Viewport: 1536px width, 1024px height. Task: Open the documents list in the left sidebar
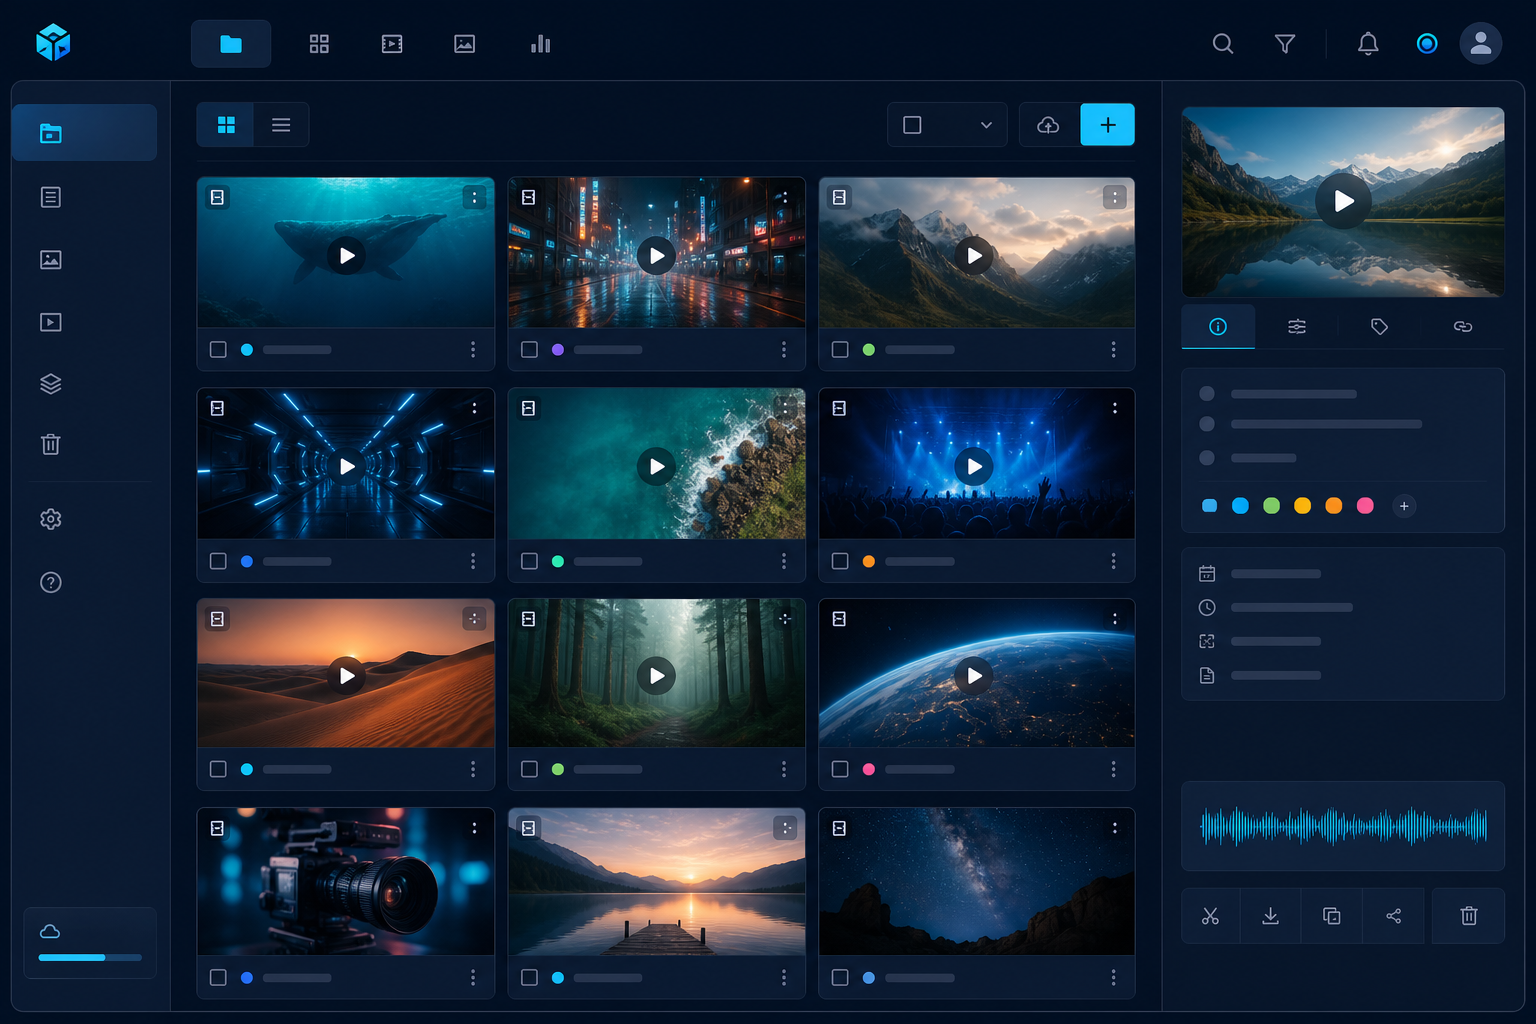point(51,197)
